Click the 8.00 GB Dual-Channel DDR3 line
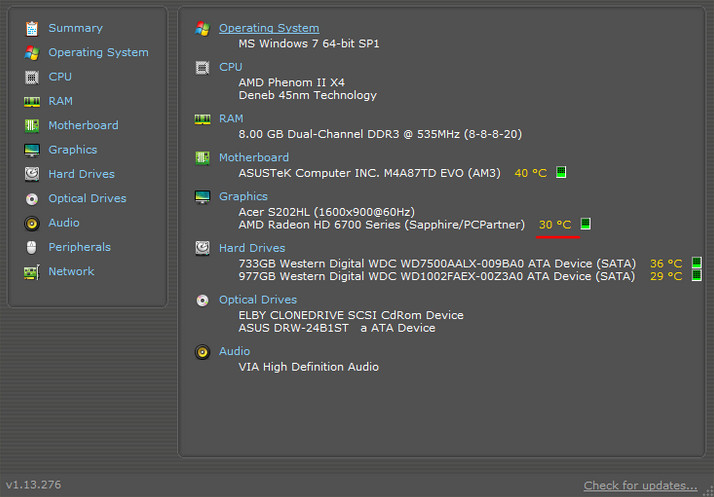Screen dimensions: 714x497 pos(380,134)
